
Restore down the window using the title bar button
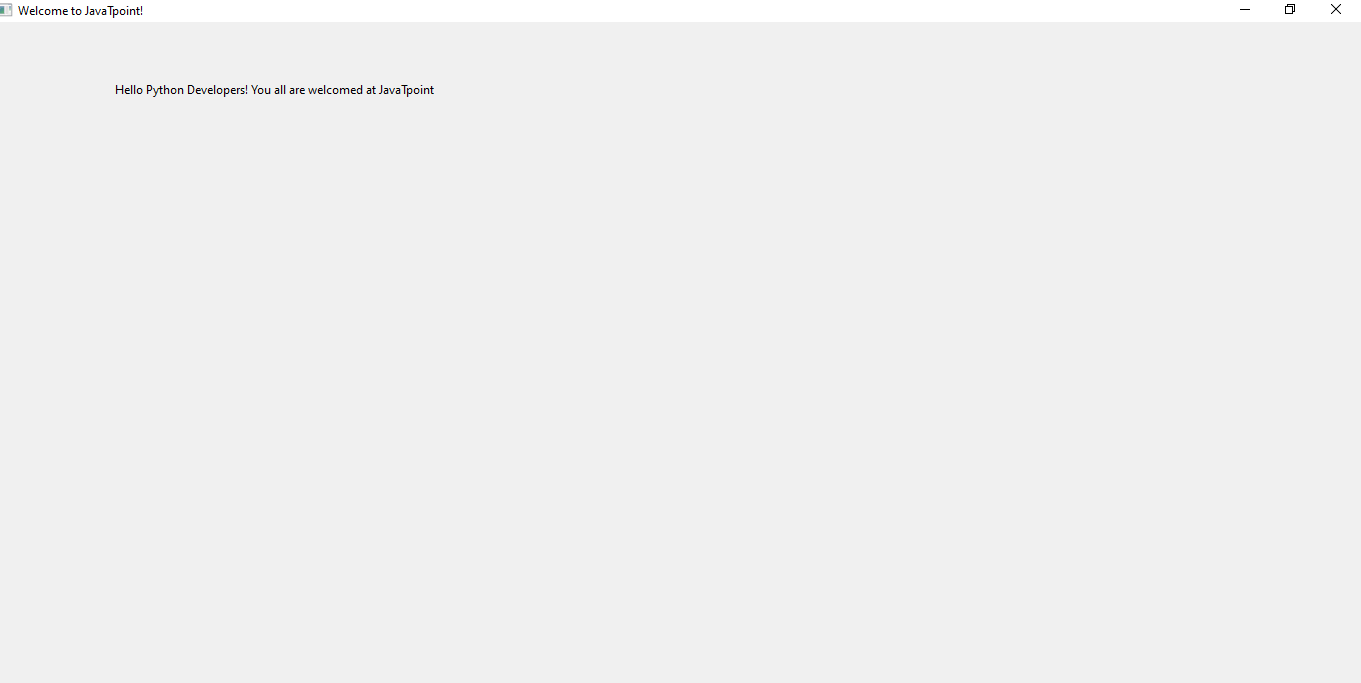coord(1290,10)
